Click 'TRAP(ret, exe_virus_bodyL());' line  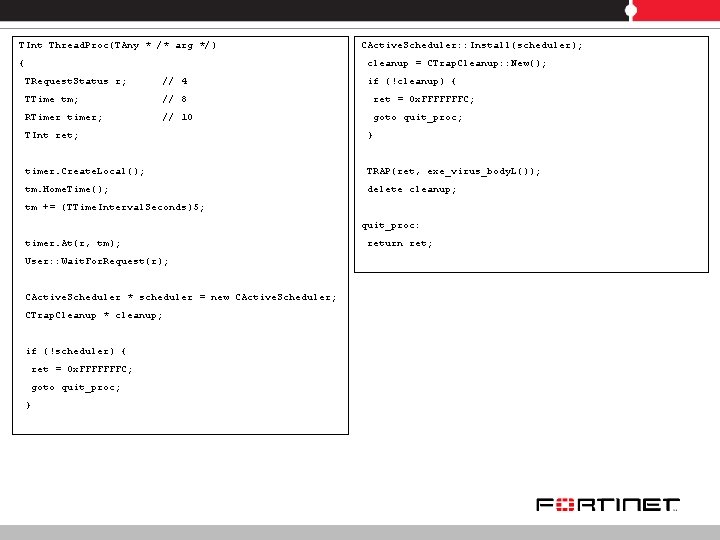pyautogui.click(x=454, y=171)
